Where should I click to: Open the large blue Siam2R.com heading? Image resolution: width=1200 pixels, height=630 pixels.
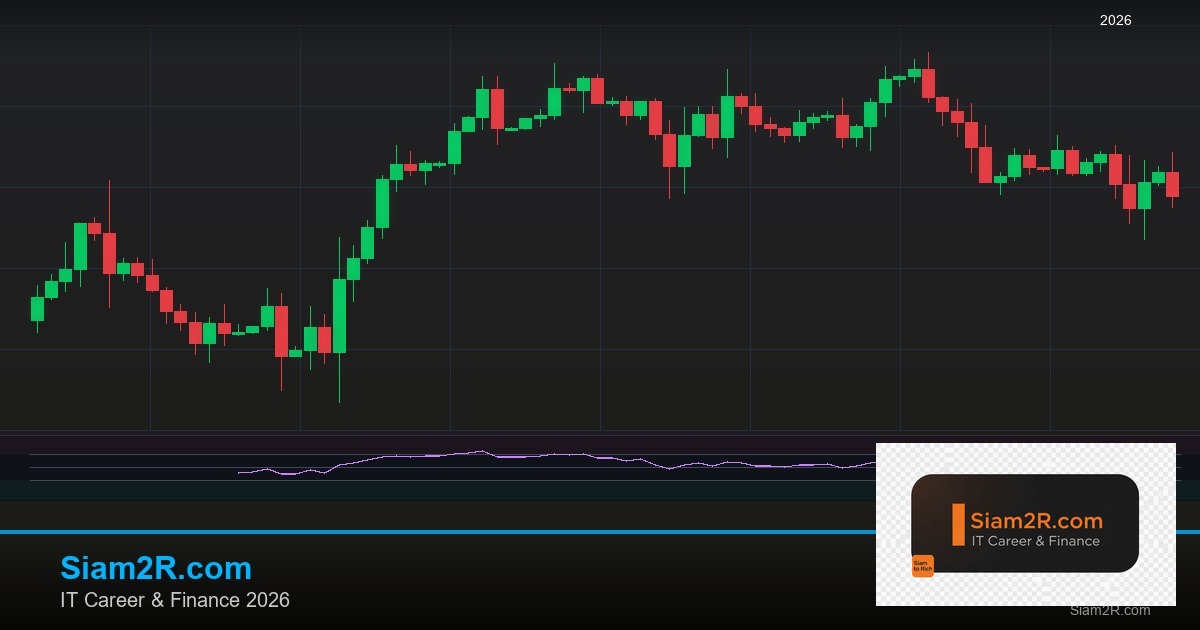156,568
